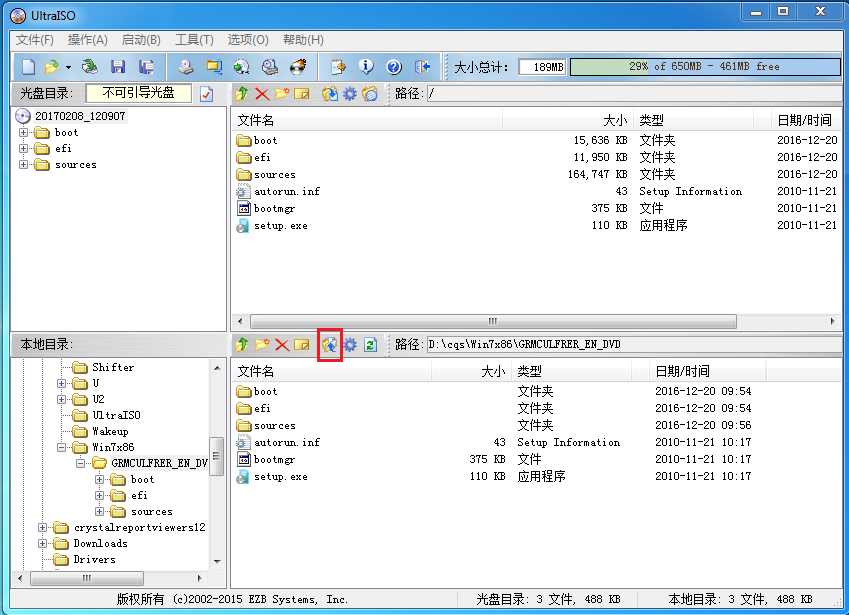849x615 pixels.
Task: Expand the Downloads folder in local tree
Action: tap(42, 544)
